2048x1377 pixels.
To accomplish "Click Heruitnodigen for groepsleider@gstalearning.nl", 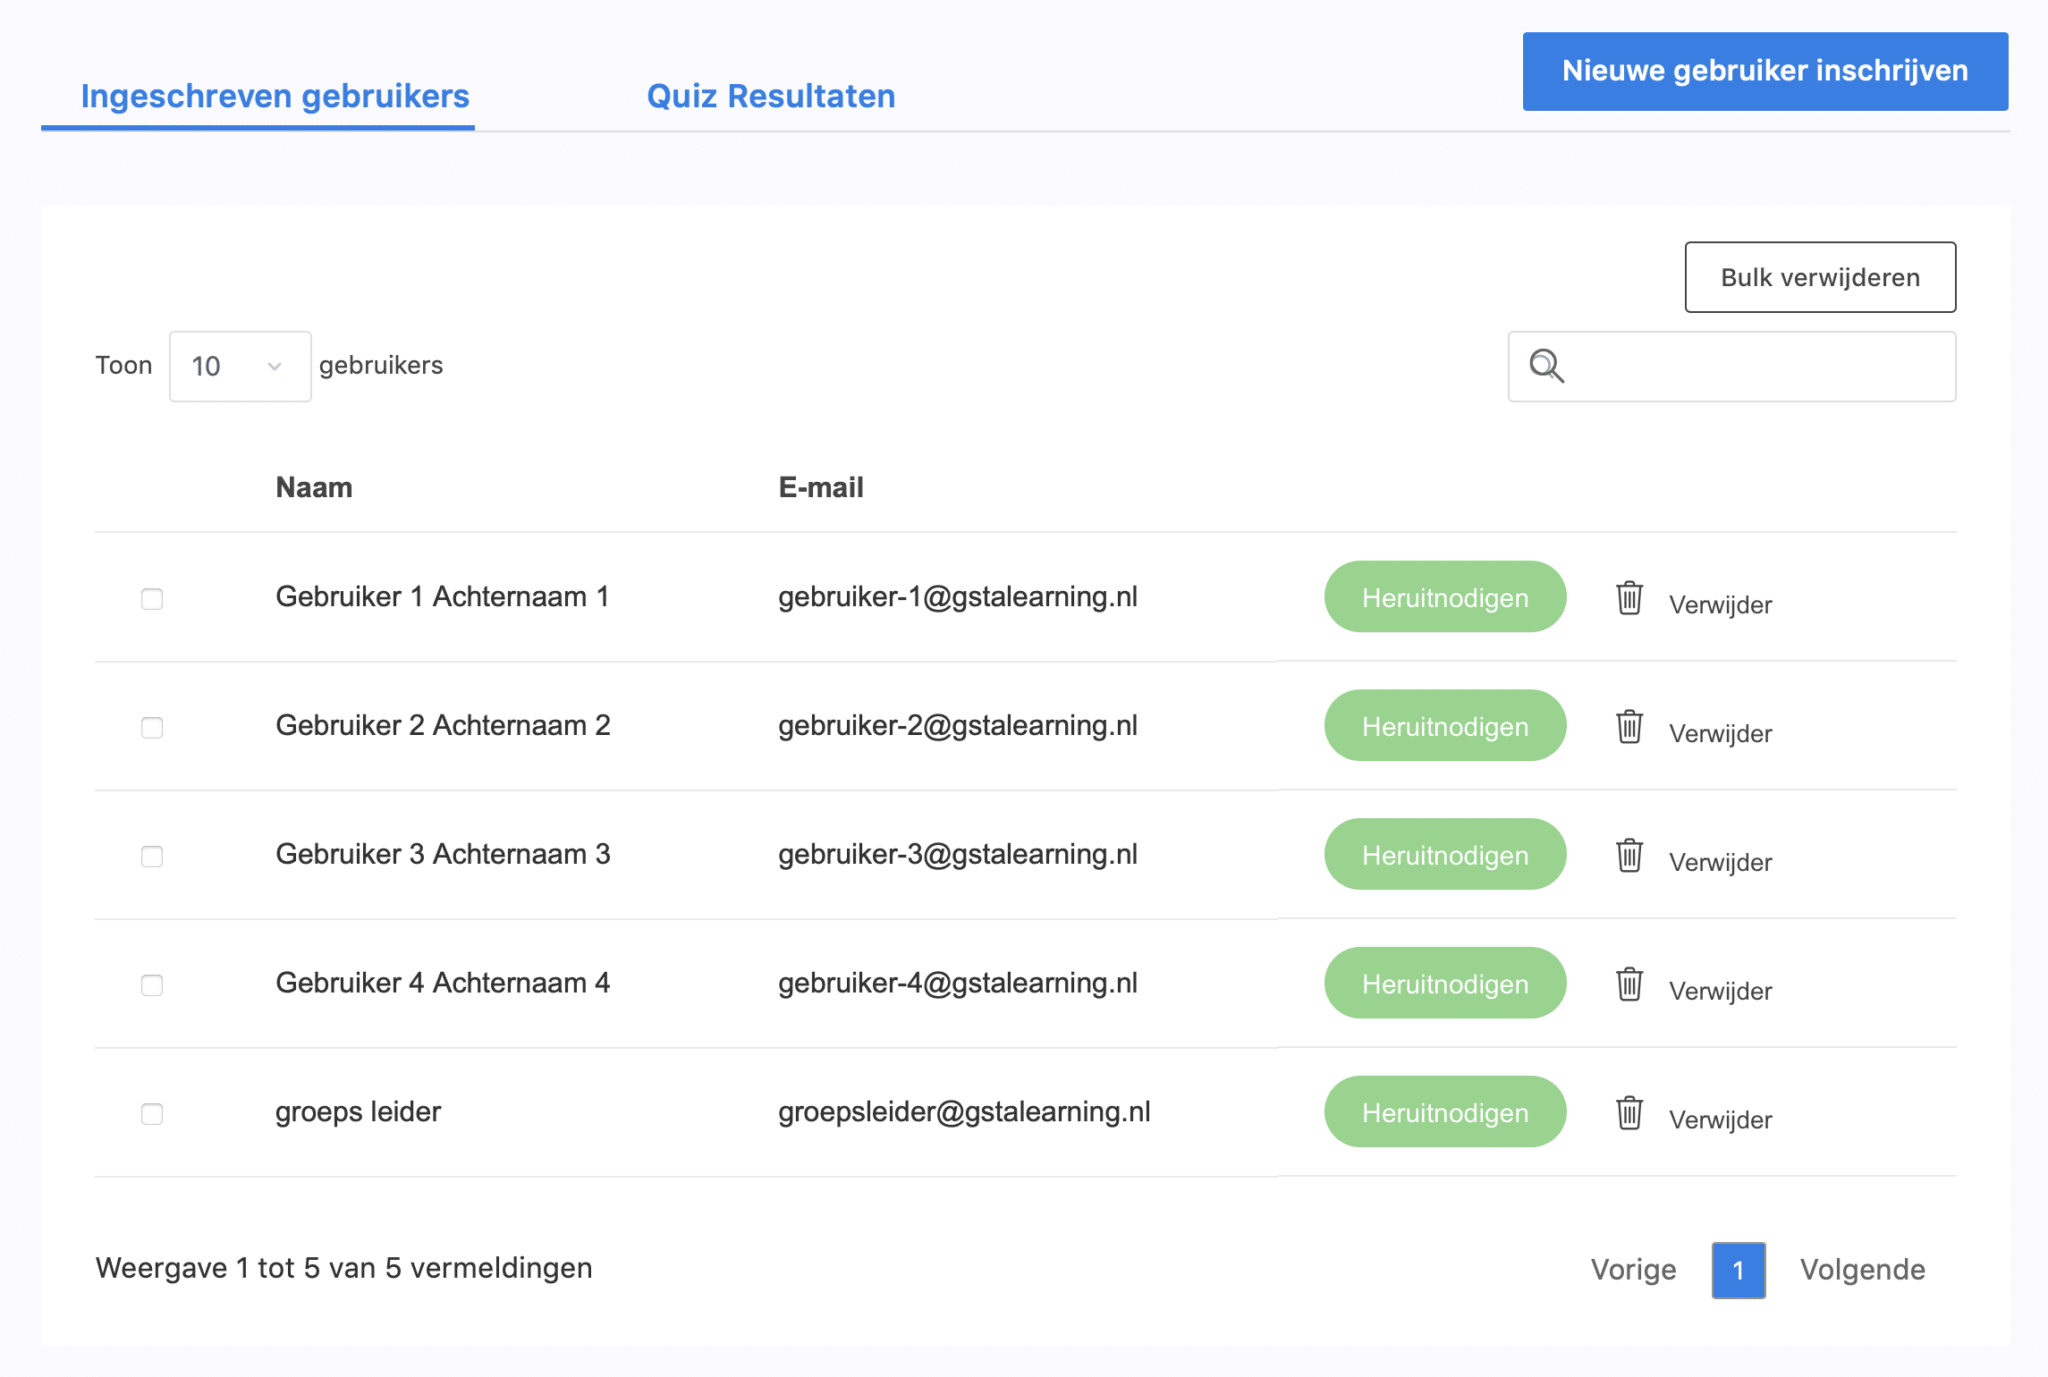I will 1445,1112.
